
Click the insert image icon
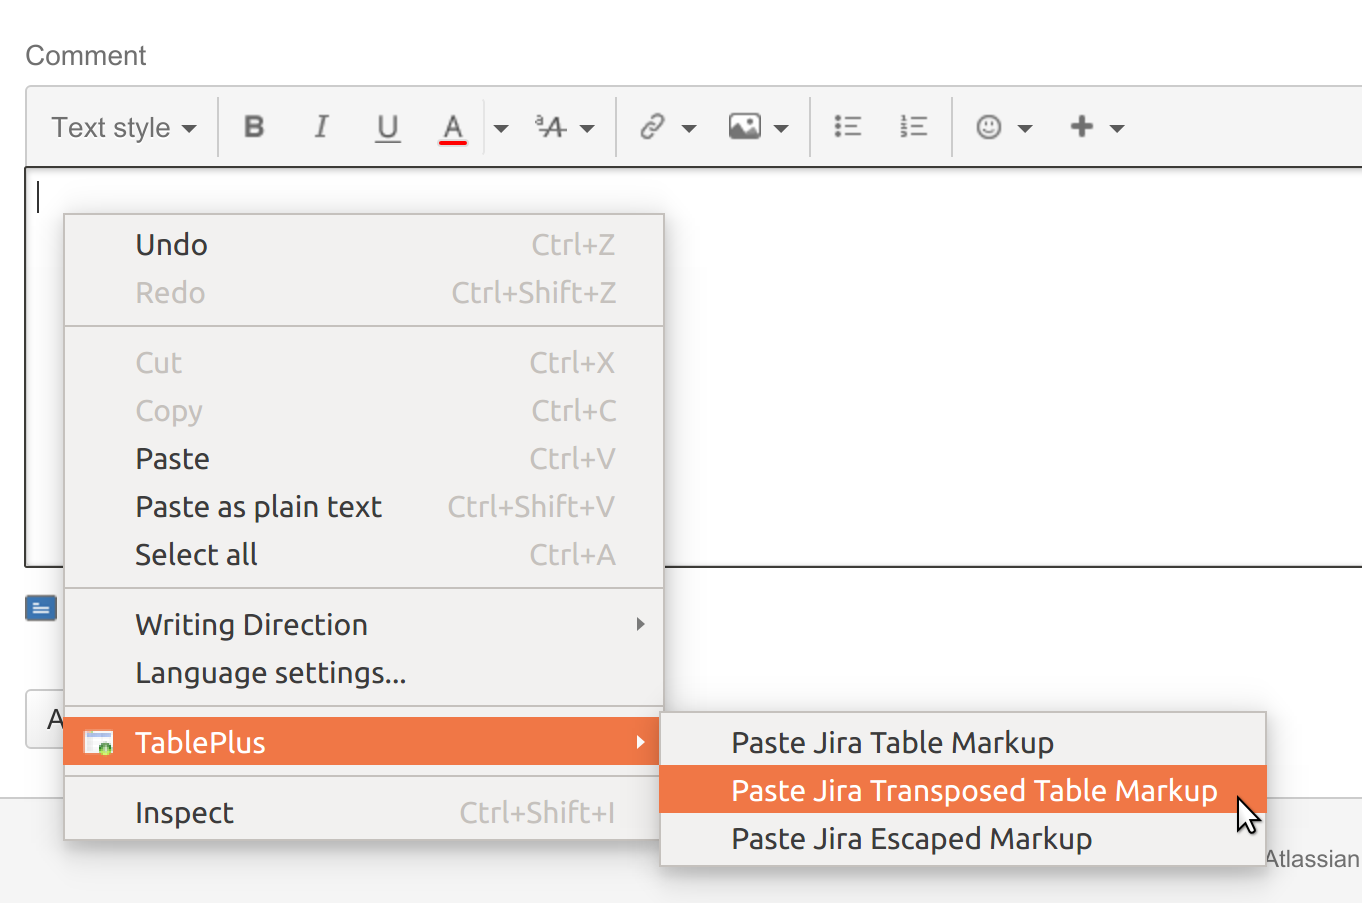745,127
